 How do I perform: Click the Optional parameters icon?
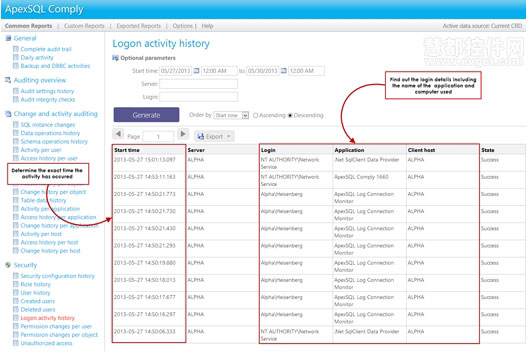(115, 58)
